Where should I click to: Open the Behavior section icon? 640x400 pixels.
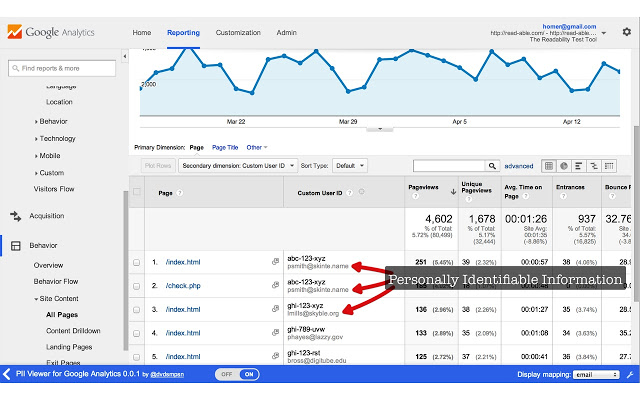[16, 246]
